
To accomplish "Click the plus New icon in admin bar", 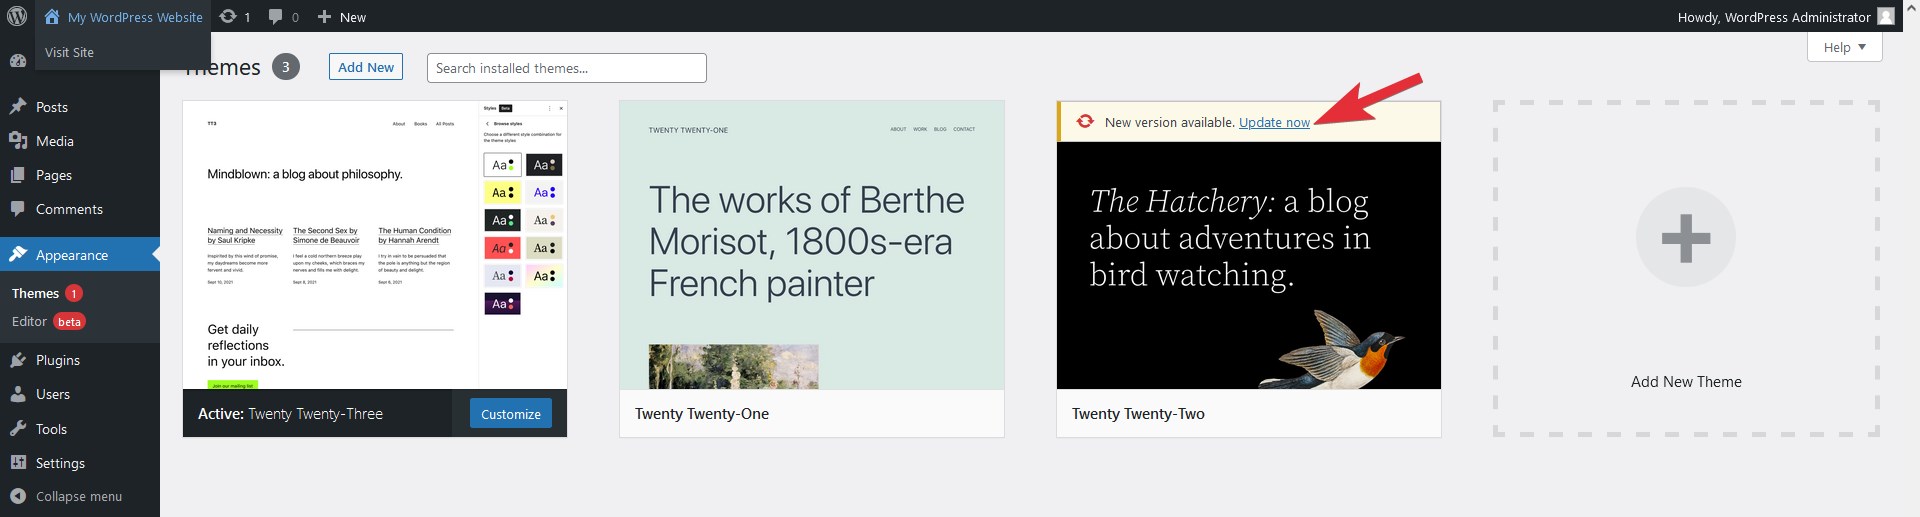I will pos(324,17).
